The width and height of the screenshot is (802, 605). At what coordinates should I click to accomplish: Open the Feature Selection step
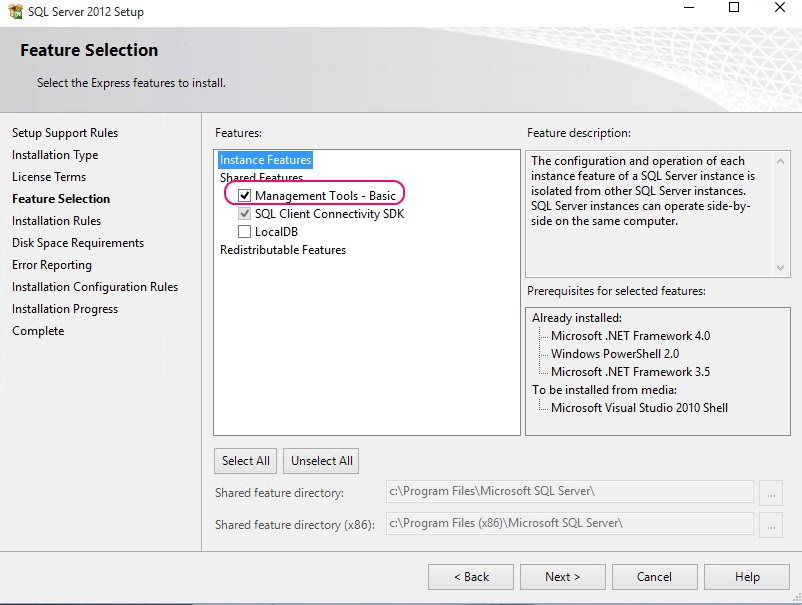click(x=61, y=199)
